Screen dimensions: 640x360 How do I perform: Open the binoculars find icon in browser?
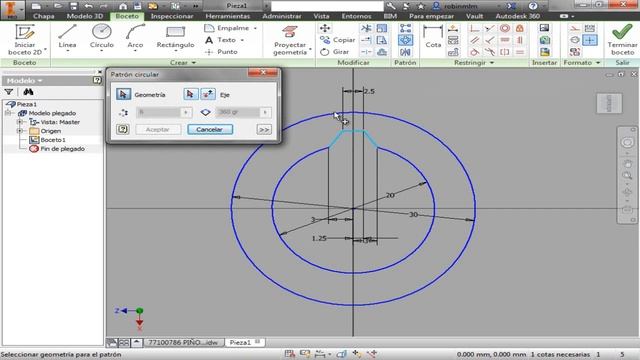(28, 92)
